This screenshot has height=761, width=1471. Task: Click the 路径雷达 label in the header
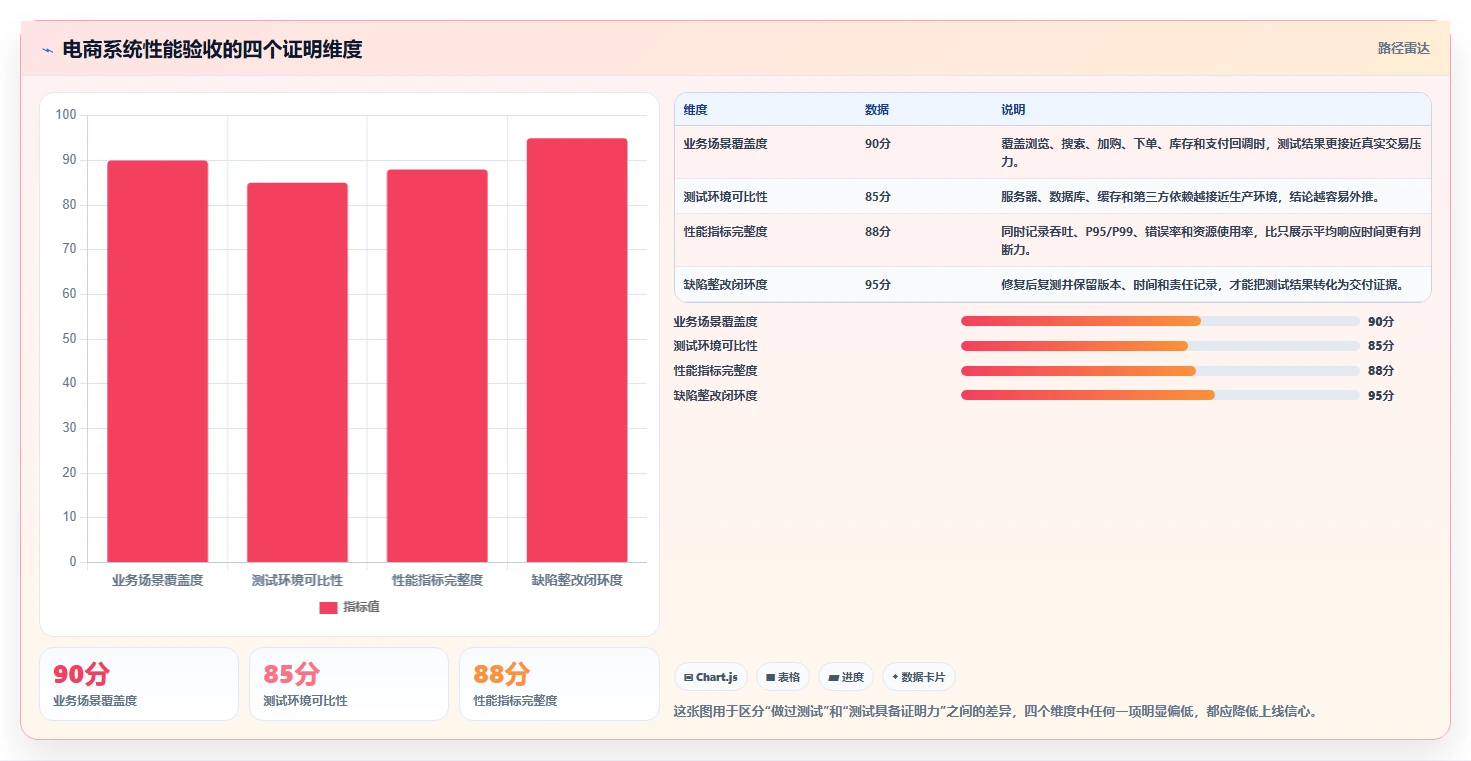click(1403, 48)
